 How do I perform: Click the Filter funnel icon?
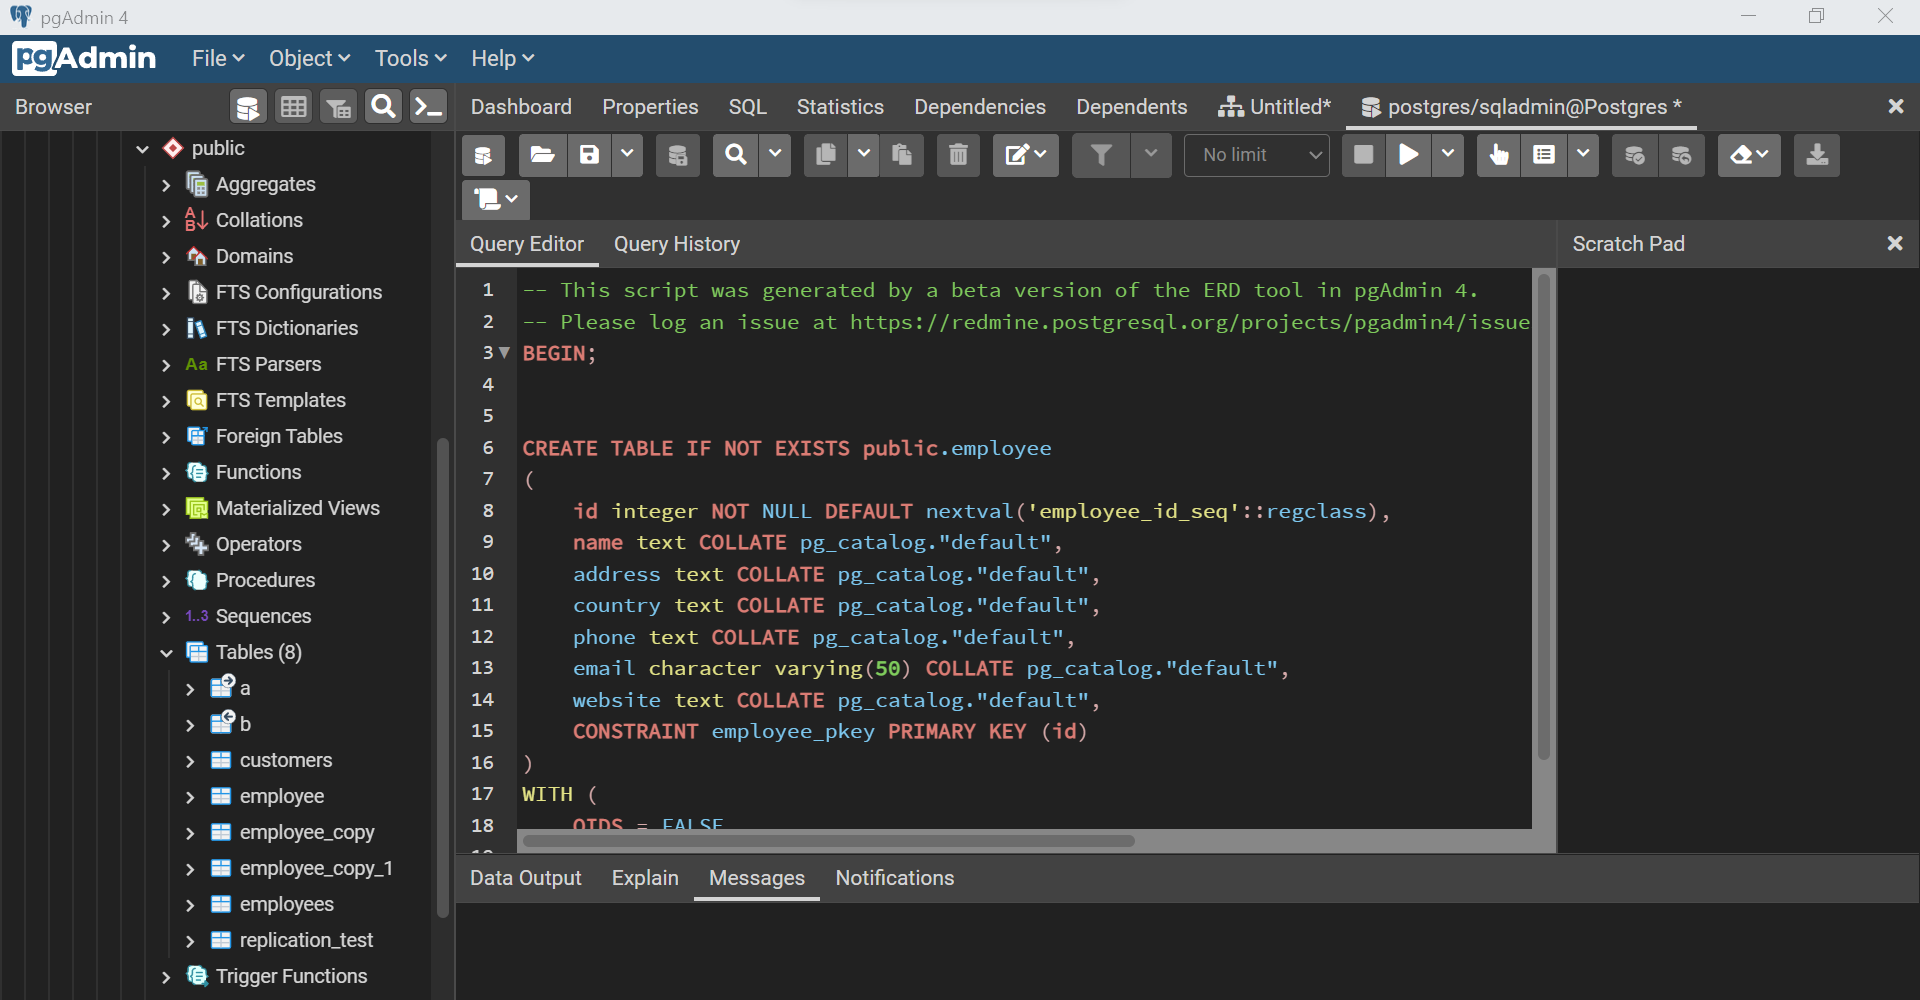coord(1101,155)
